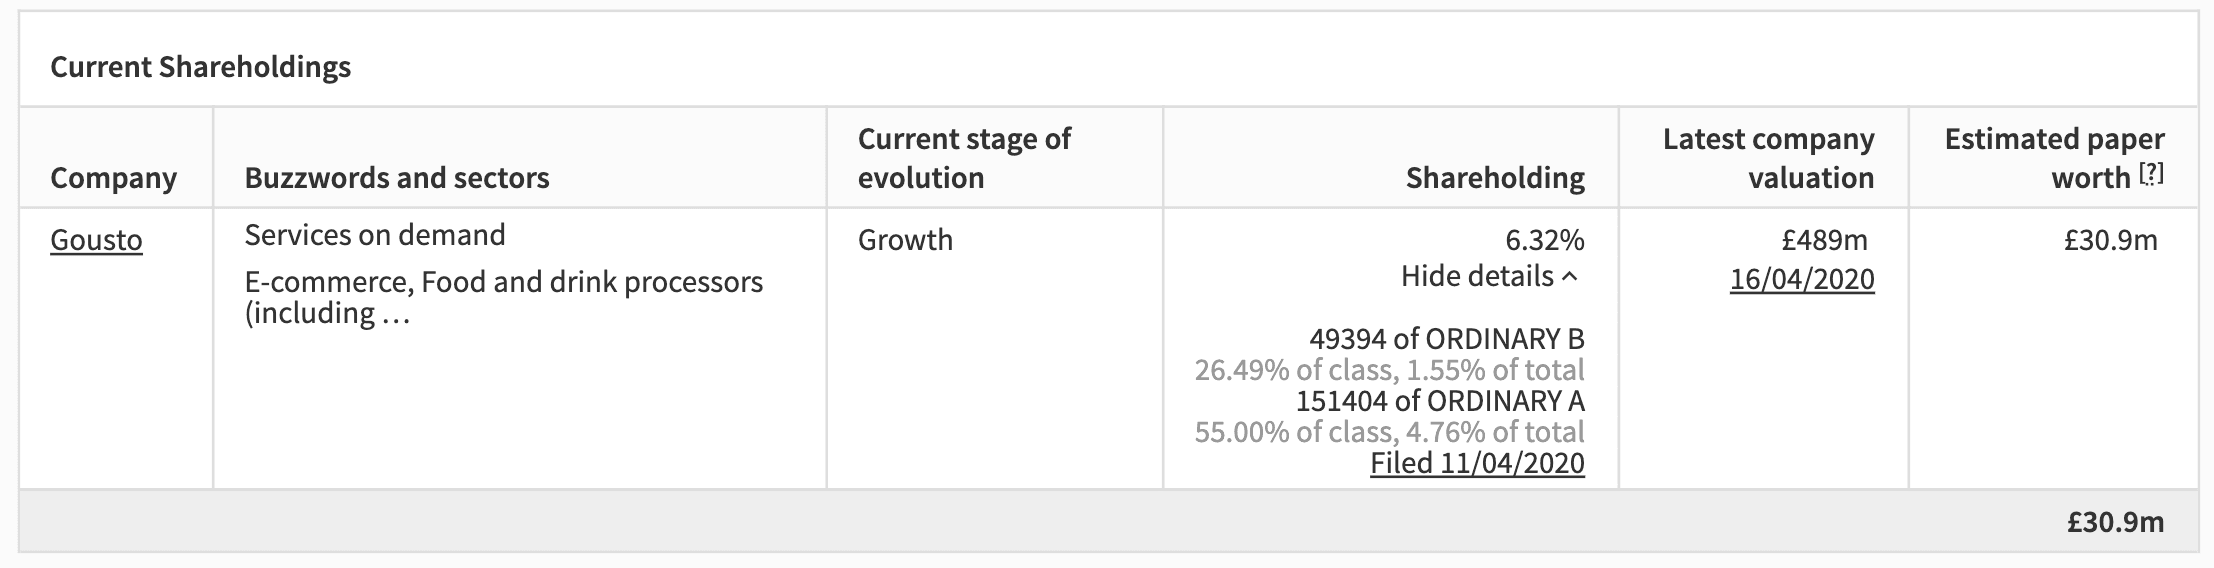The image size is (2214, 568).
Task: Click the Shareholding column header
Action: pyautogui.click(x=1495, y=178)
